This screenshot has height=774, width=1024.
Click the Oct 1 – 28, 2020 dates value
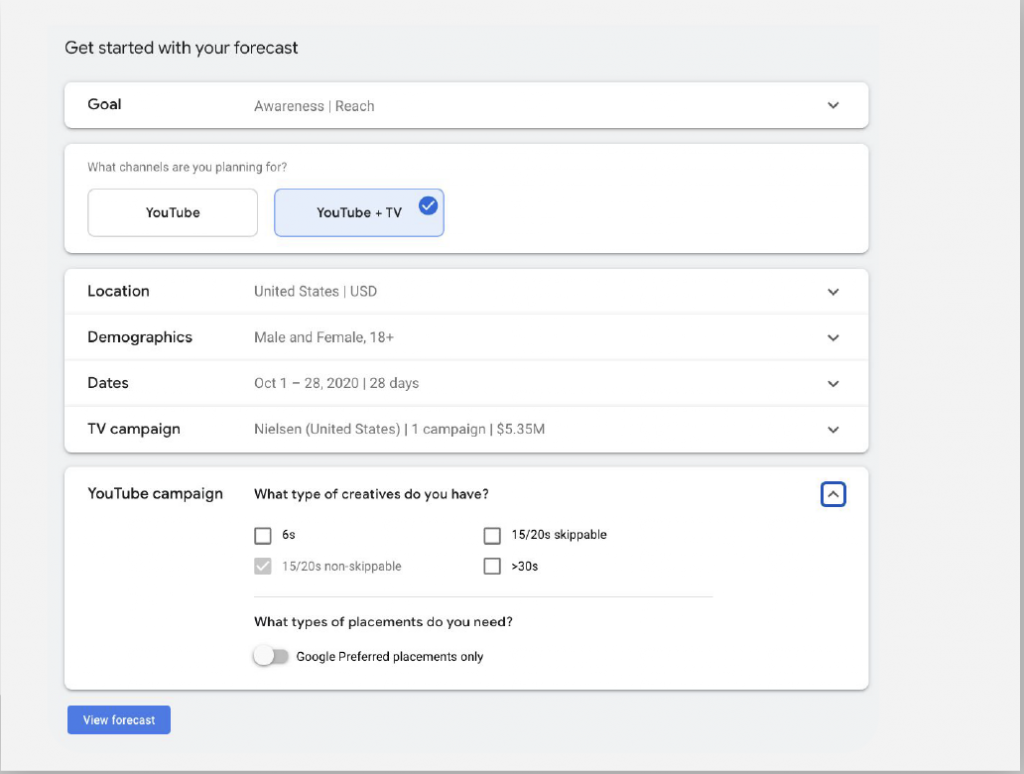tap(337, 384)
